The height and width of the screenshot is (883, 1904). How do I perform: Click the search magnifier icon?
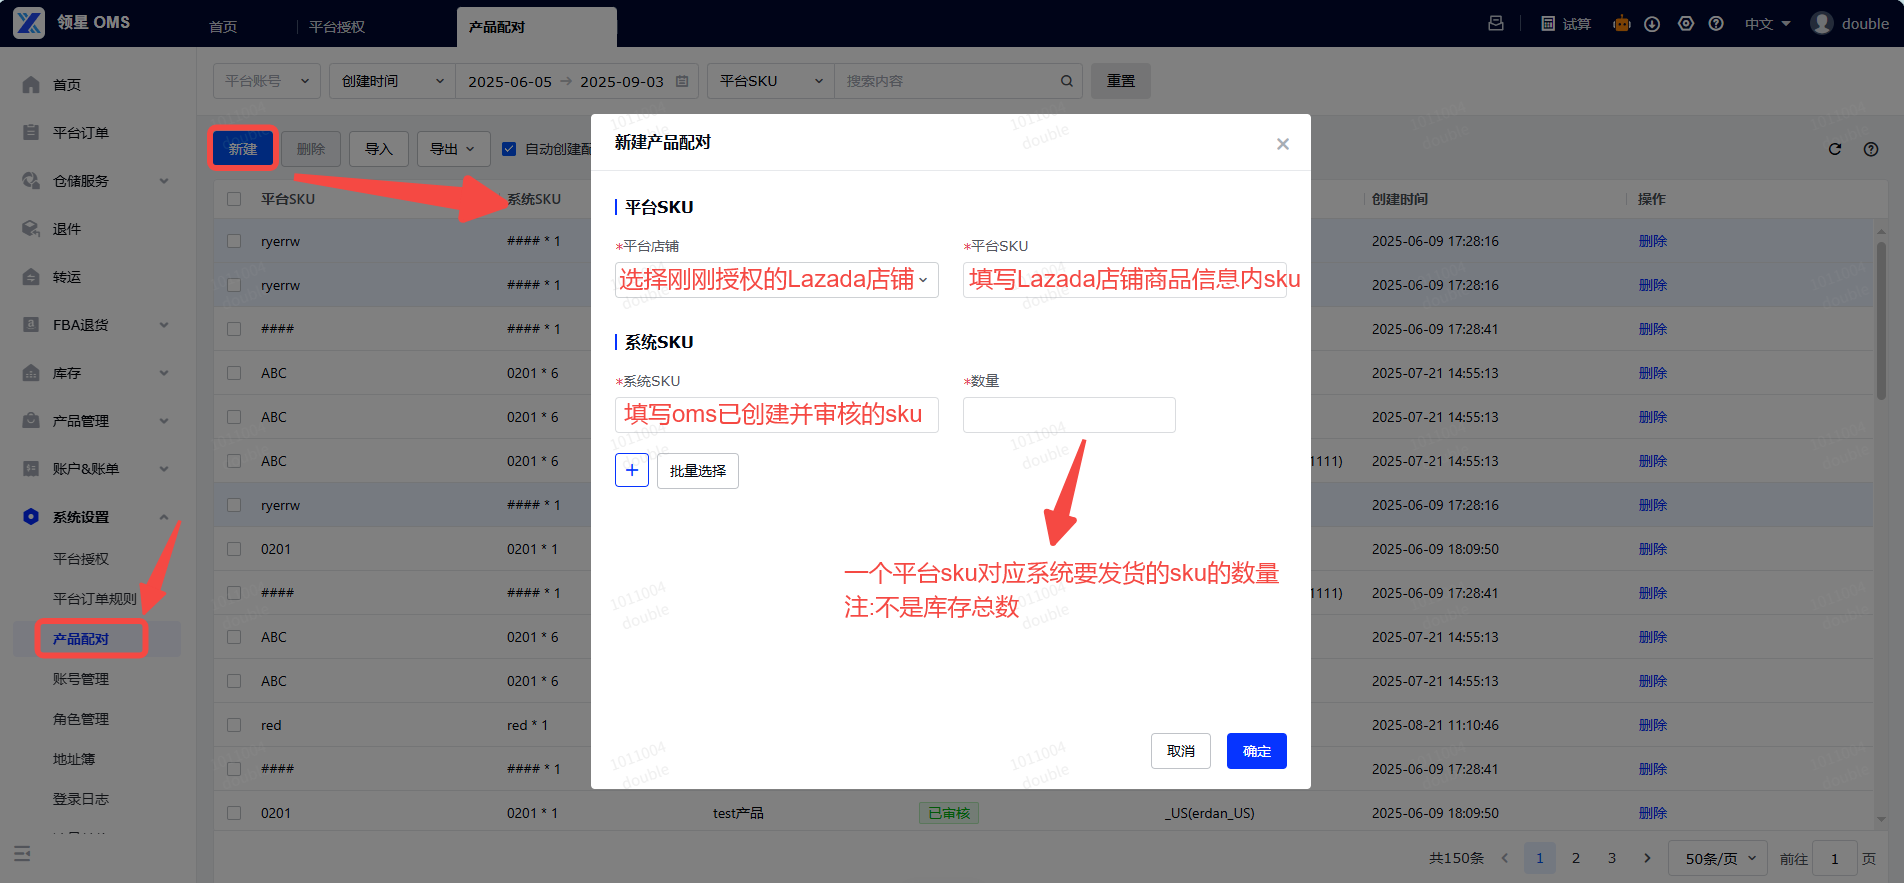1067,81
